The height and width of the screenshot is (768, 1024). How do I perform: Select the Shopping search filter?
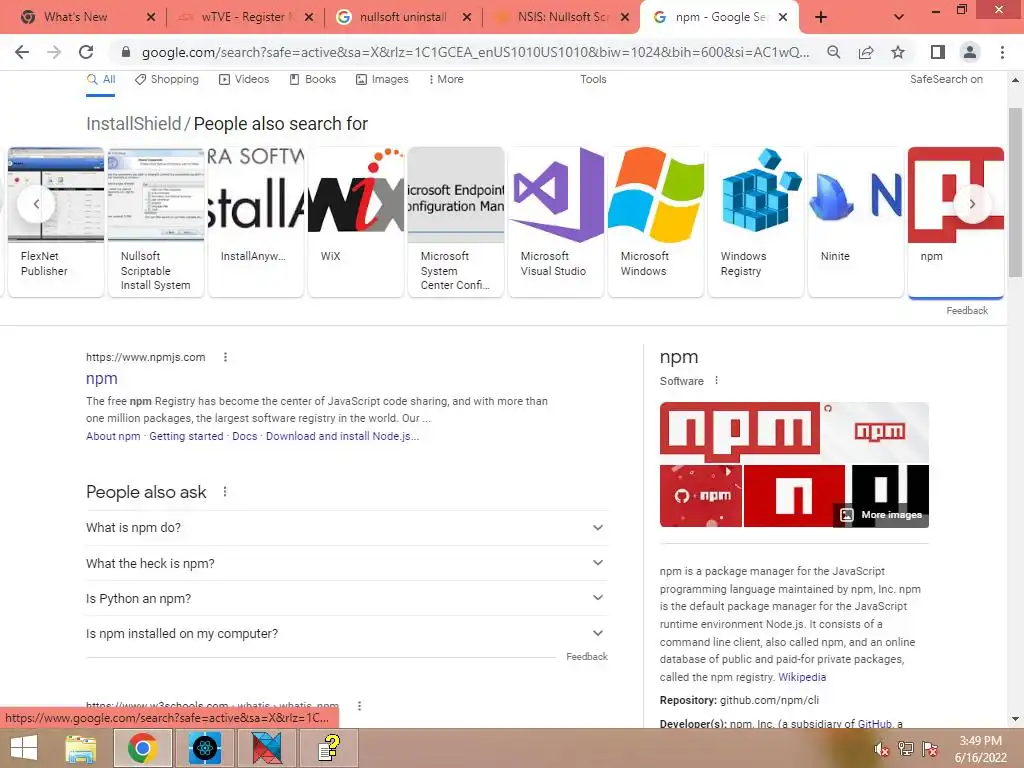click(x=167, y=79)
